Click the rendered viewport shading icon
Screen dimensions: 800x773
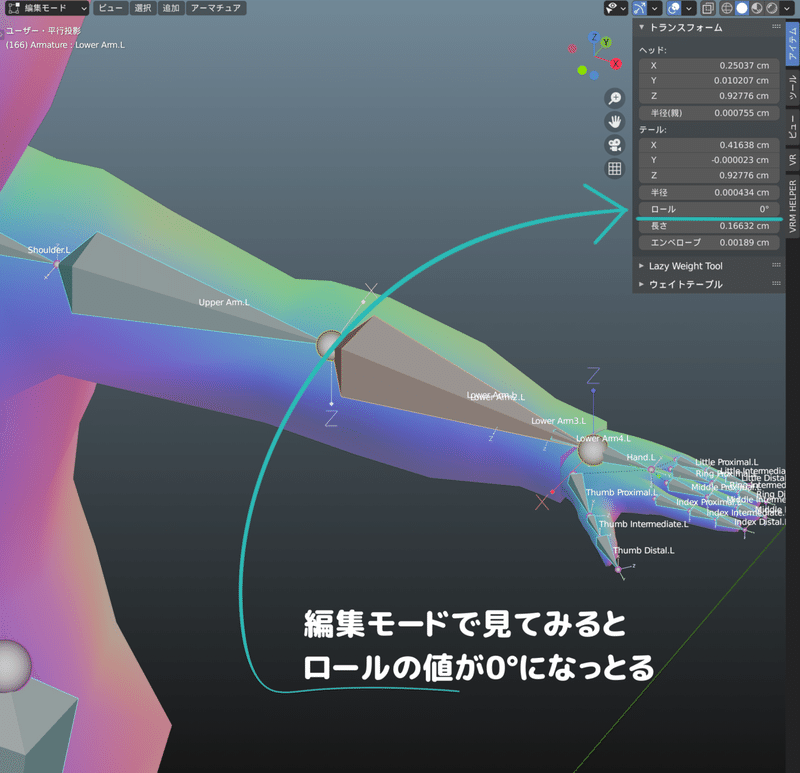tap(770, 9)
